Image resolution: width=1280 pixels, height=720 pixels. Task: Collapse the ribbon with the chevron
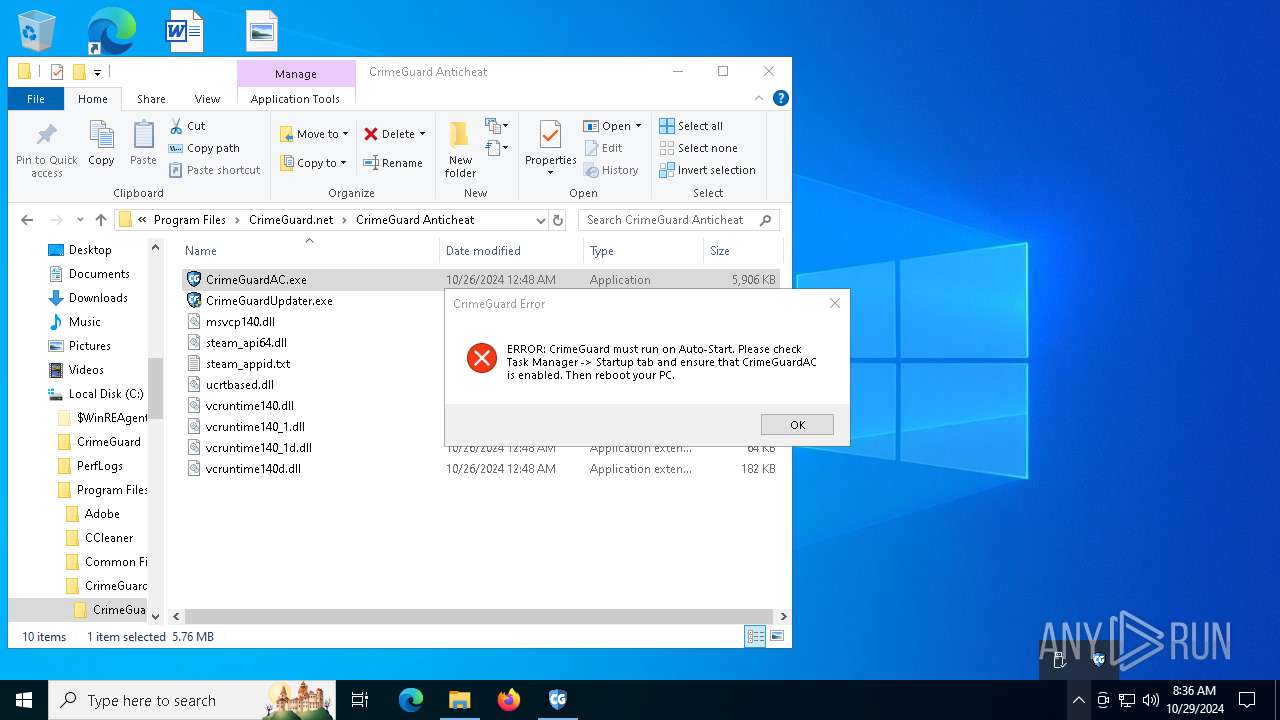(x=759, y=98)
